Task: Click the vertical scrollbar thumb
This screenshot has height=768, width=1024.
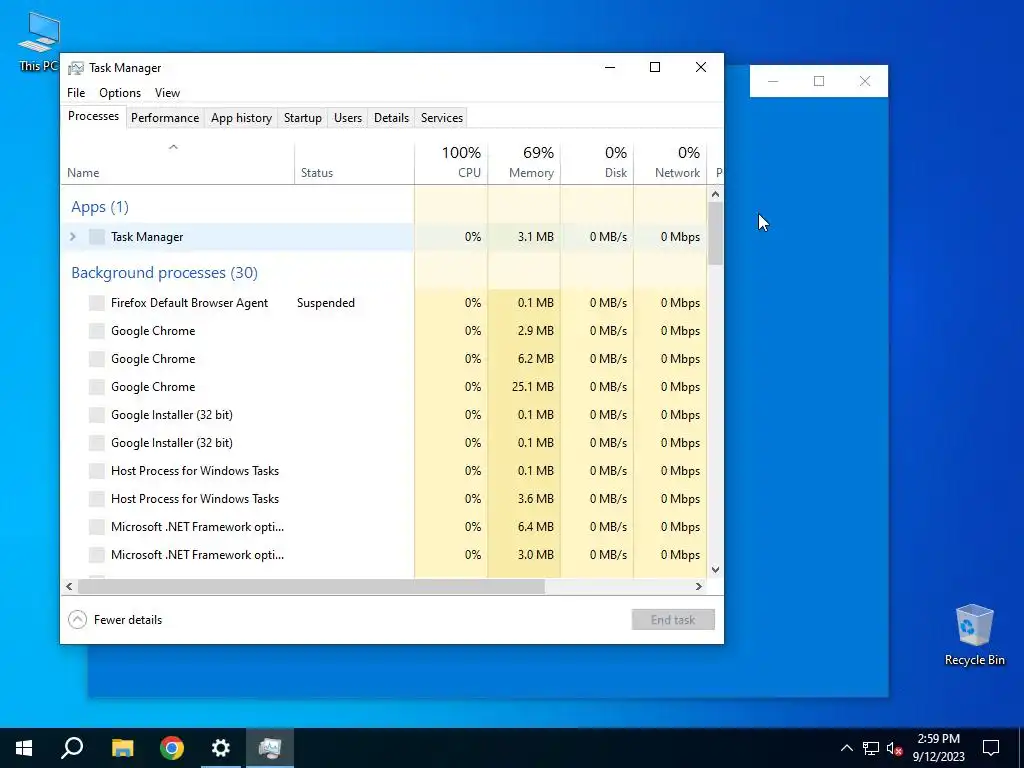Action: (x=715, y=233)
